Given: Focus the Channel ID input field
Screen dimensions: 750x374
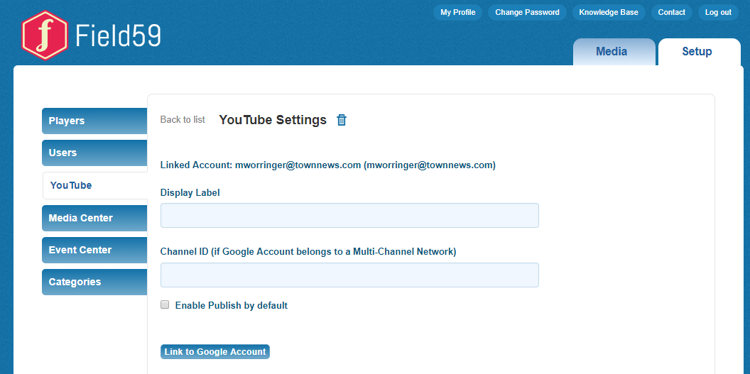Looking at the screenshot, I should (x=350, y=275).
